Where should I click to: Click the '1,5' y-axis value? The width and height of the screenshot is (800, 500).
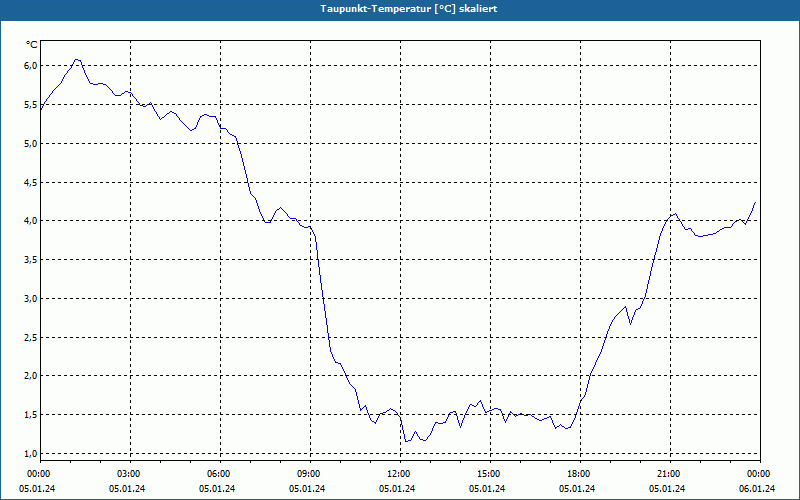pyautogui.click(x=31, y=415)
